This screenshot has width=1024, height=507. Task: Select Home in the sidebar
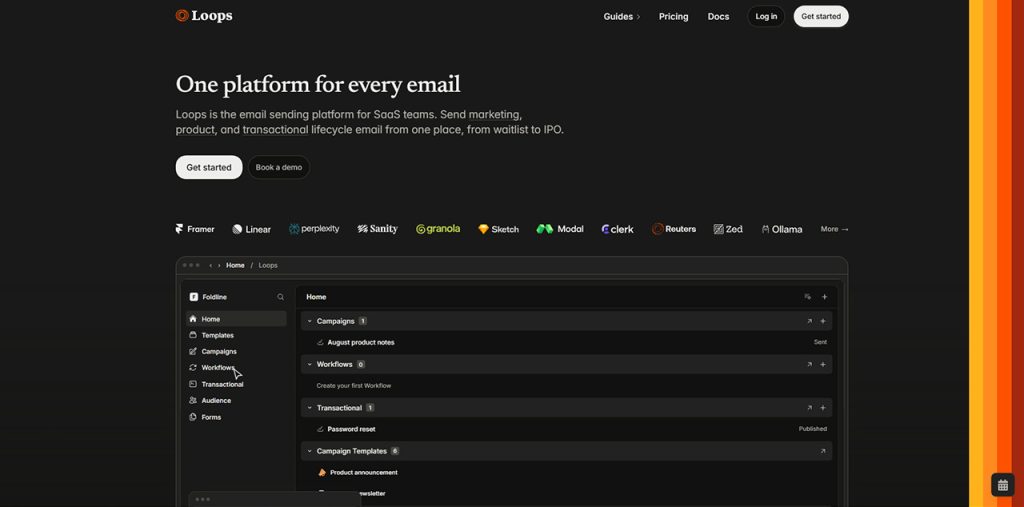(236, 319)
